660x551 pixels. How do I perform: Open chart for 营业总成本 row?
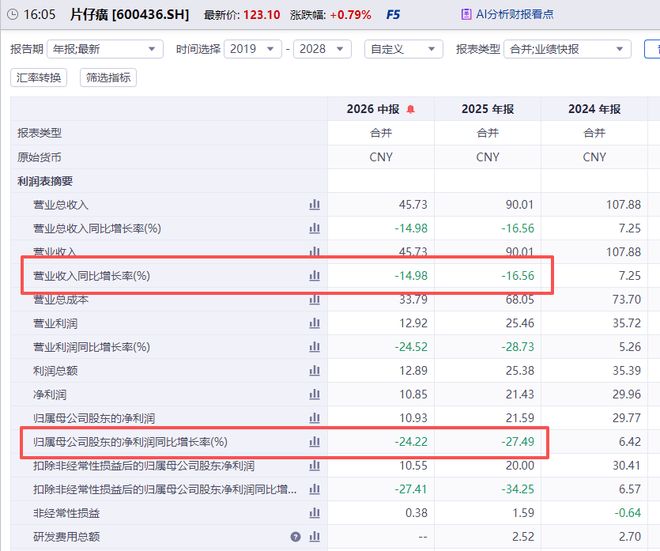point(314,299)
